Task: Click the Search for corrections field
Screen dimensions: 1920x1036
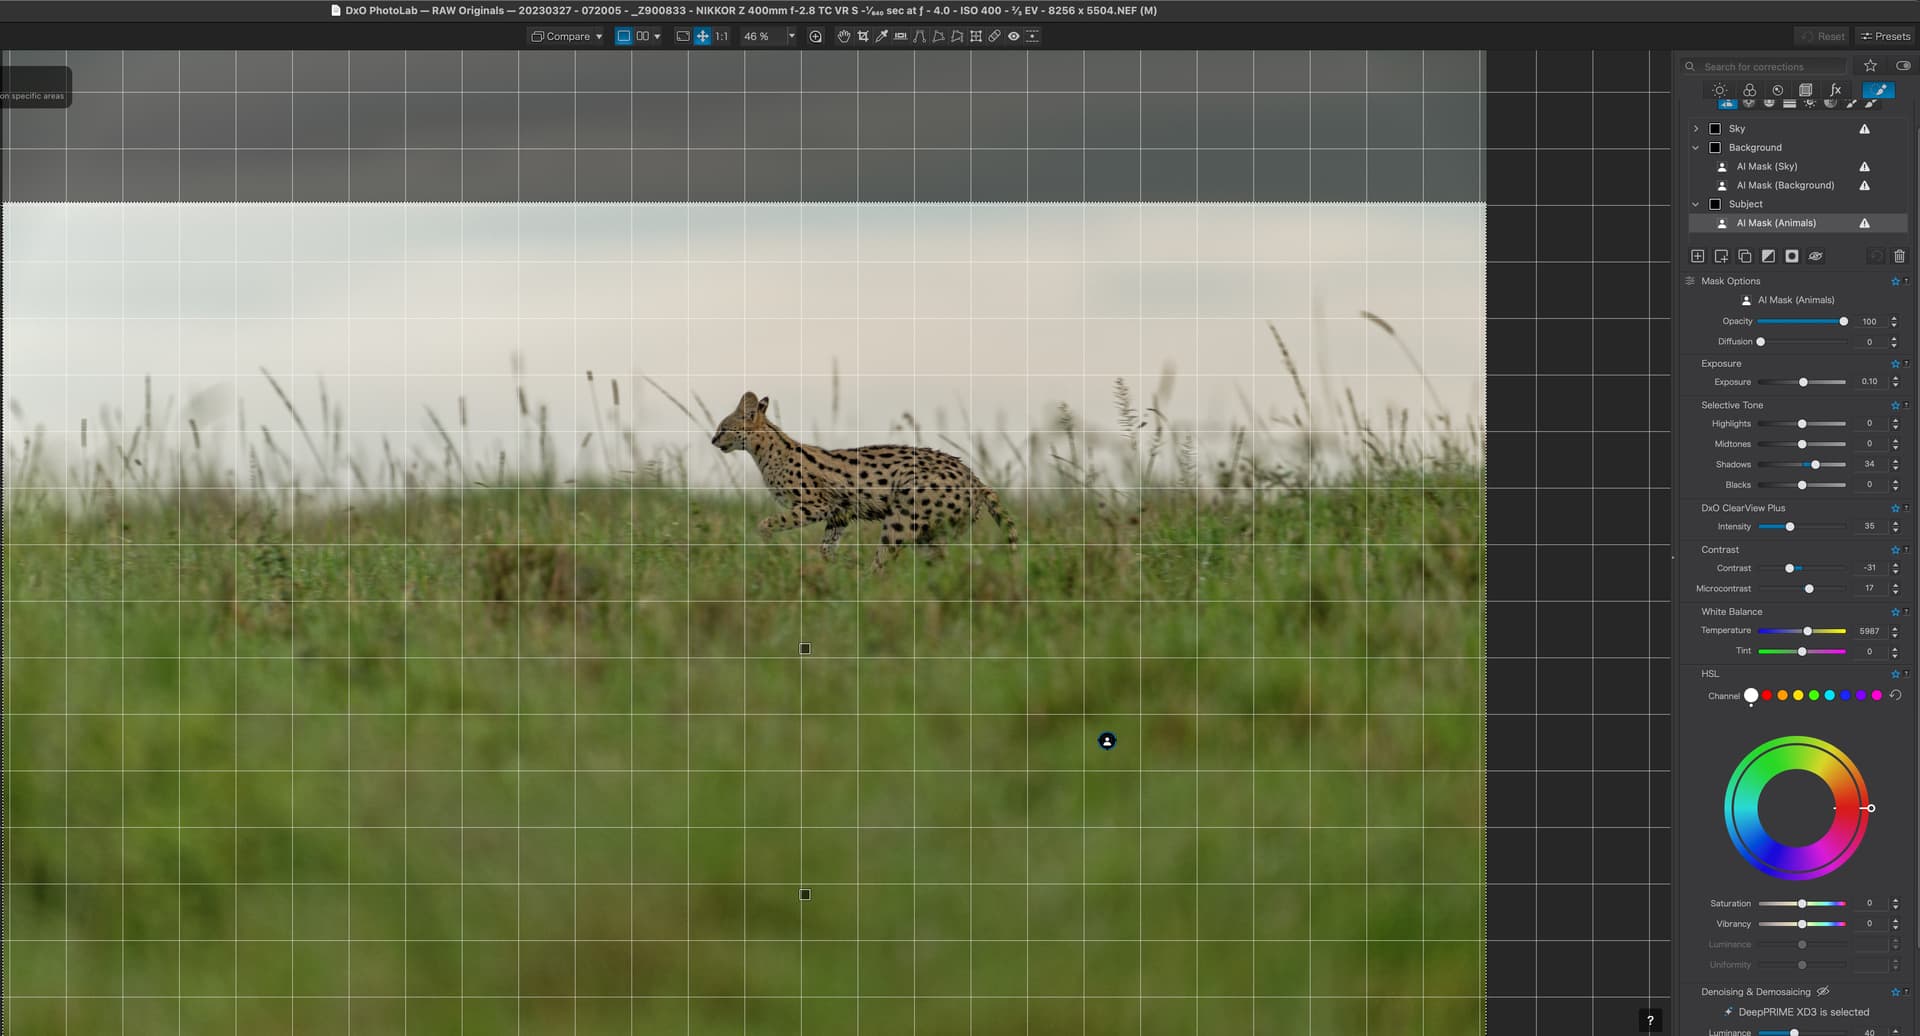Action: pos(1770,67)
